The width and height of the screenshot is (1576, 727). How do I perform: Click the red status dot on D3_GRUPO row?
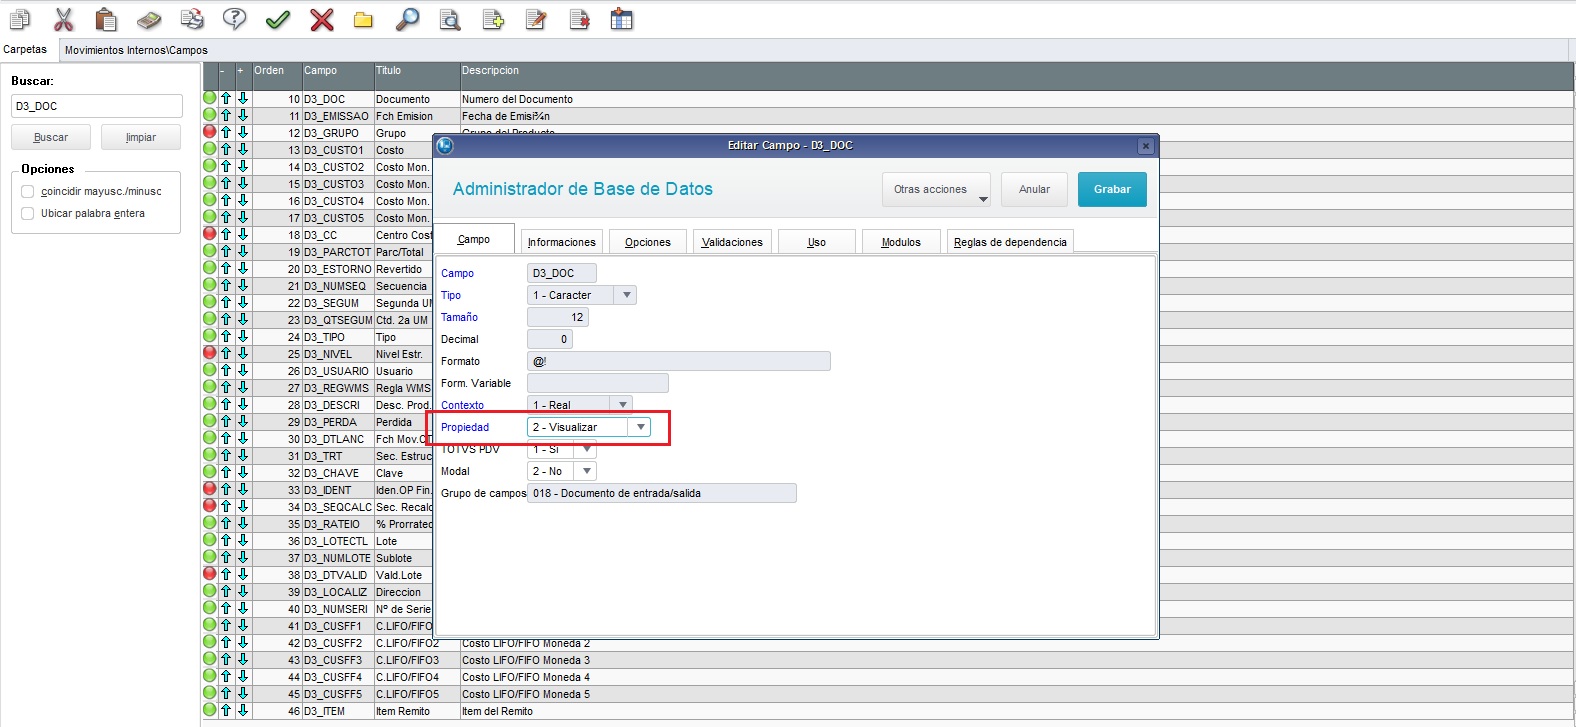click(210, 132)
